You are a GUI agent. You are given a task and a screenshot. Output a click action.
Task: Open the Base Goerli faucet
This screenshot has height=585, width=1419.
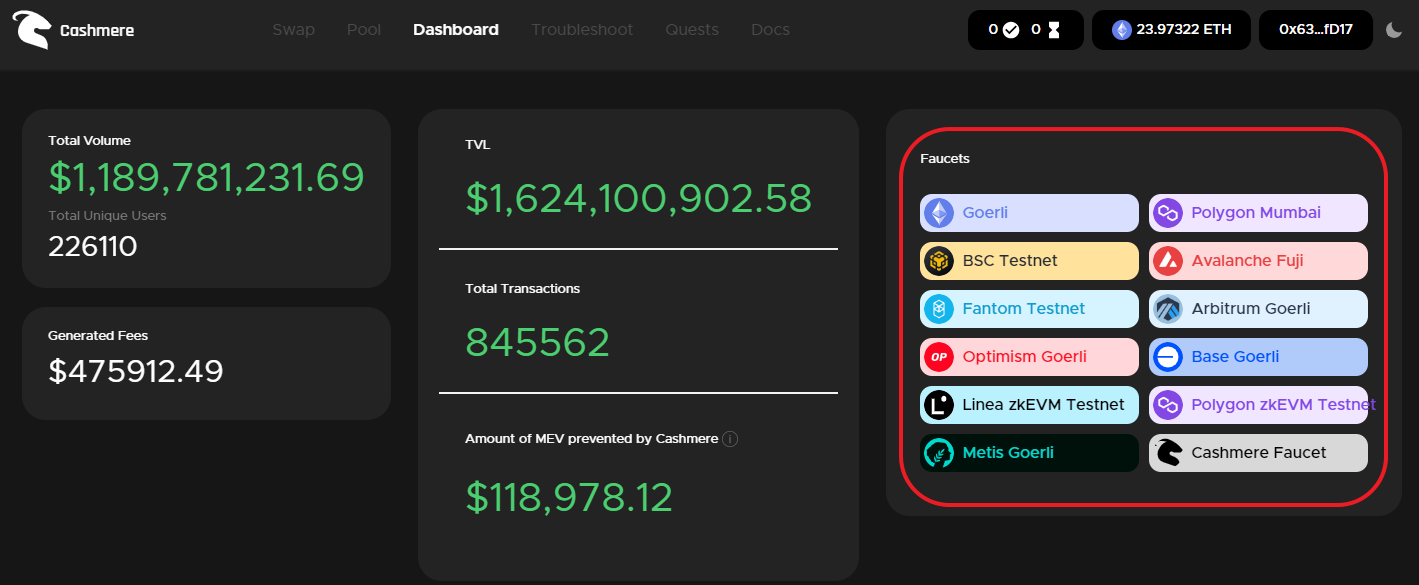click(1258, 357)
